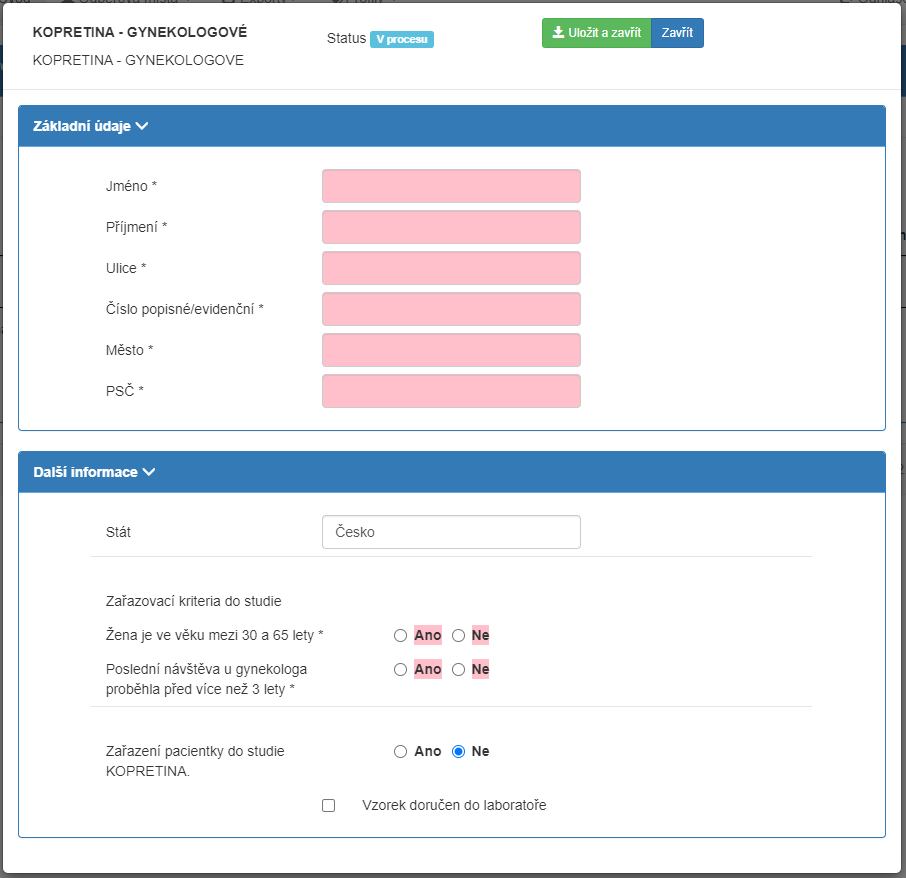Select the Číslo popisné/evidenční field
The height and width of the screenshot is (878, 906).
tap(451, 309)
